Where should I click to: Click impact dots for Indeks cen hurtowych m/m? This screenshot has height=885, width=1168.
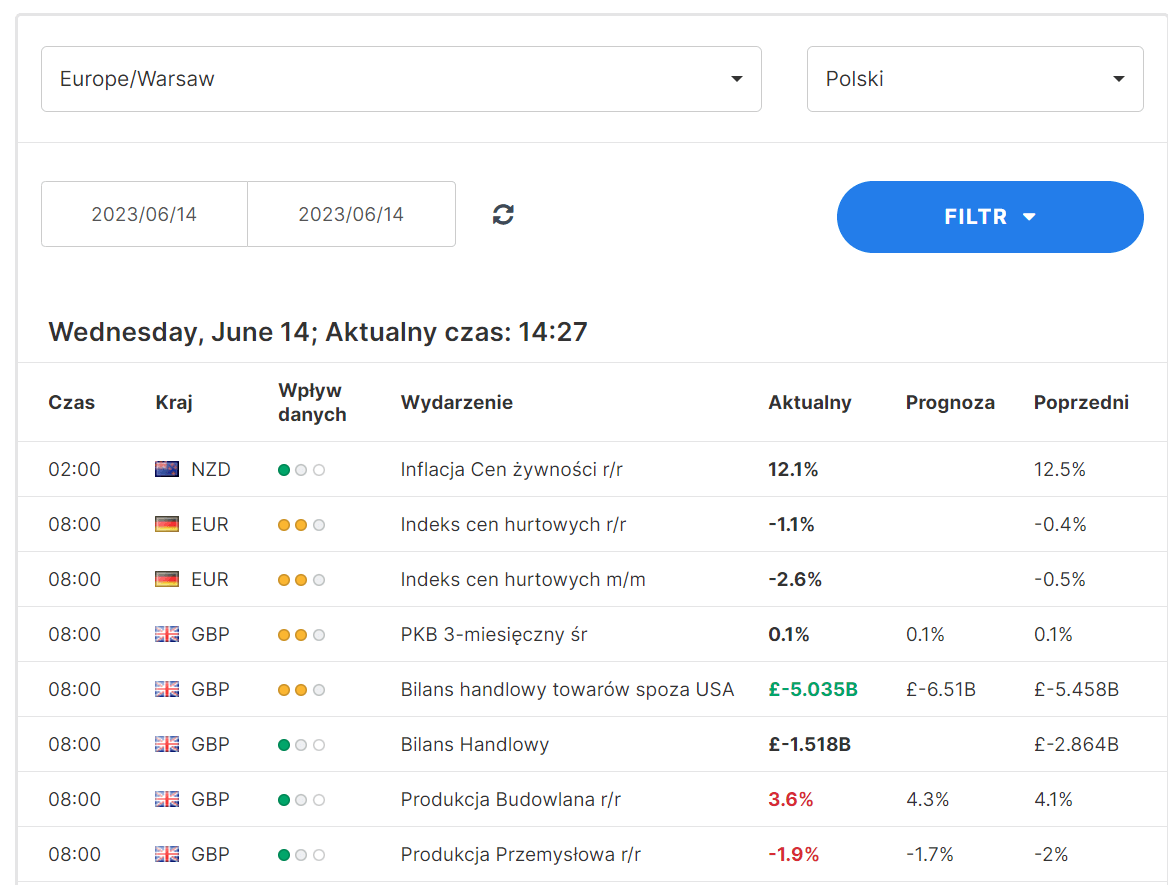coord(301,580)
